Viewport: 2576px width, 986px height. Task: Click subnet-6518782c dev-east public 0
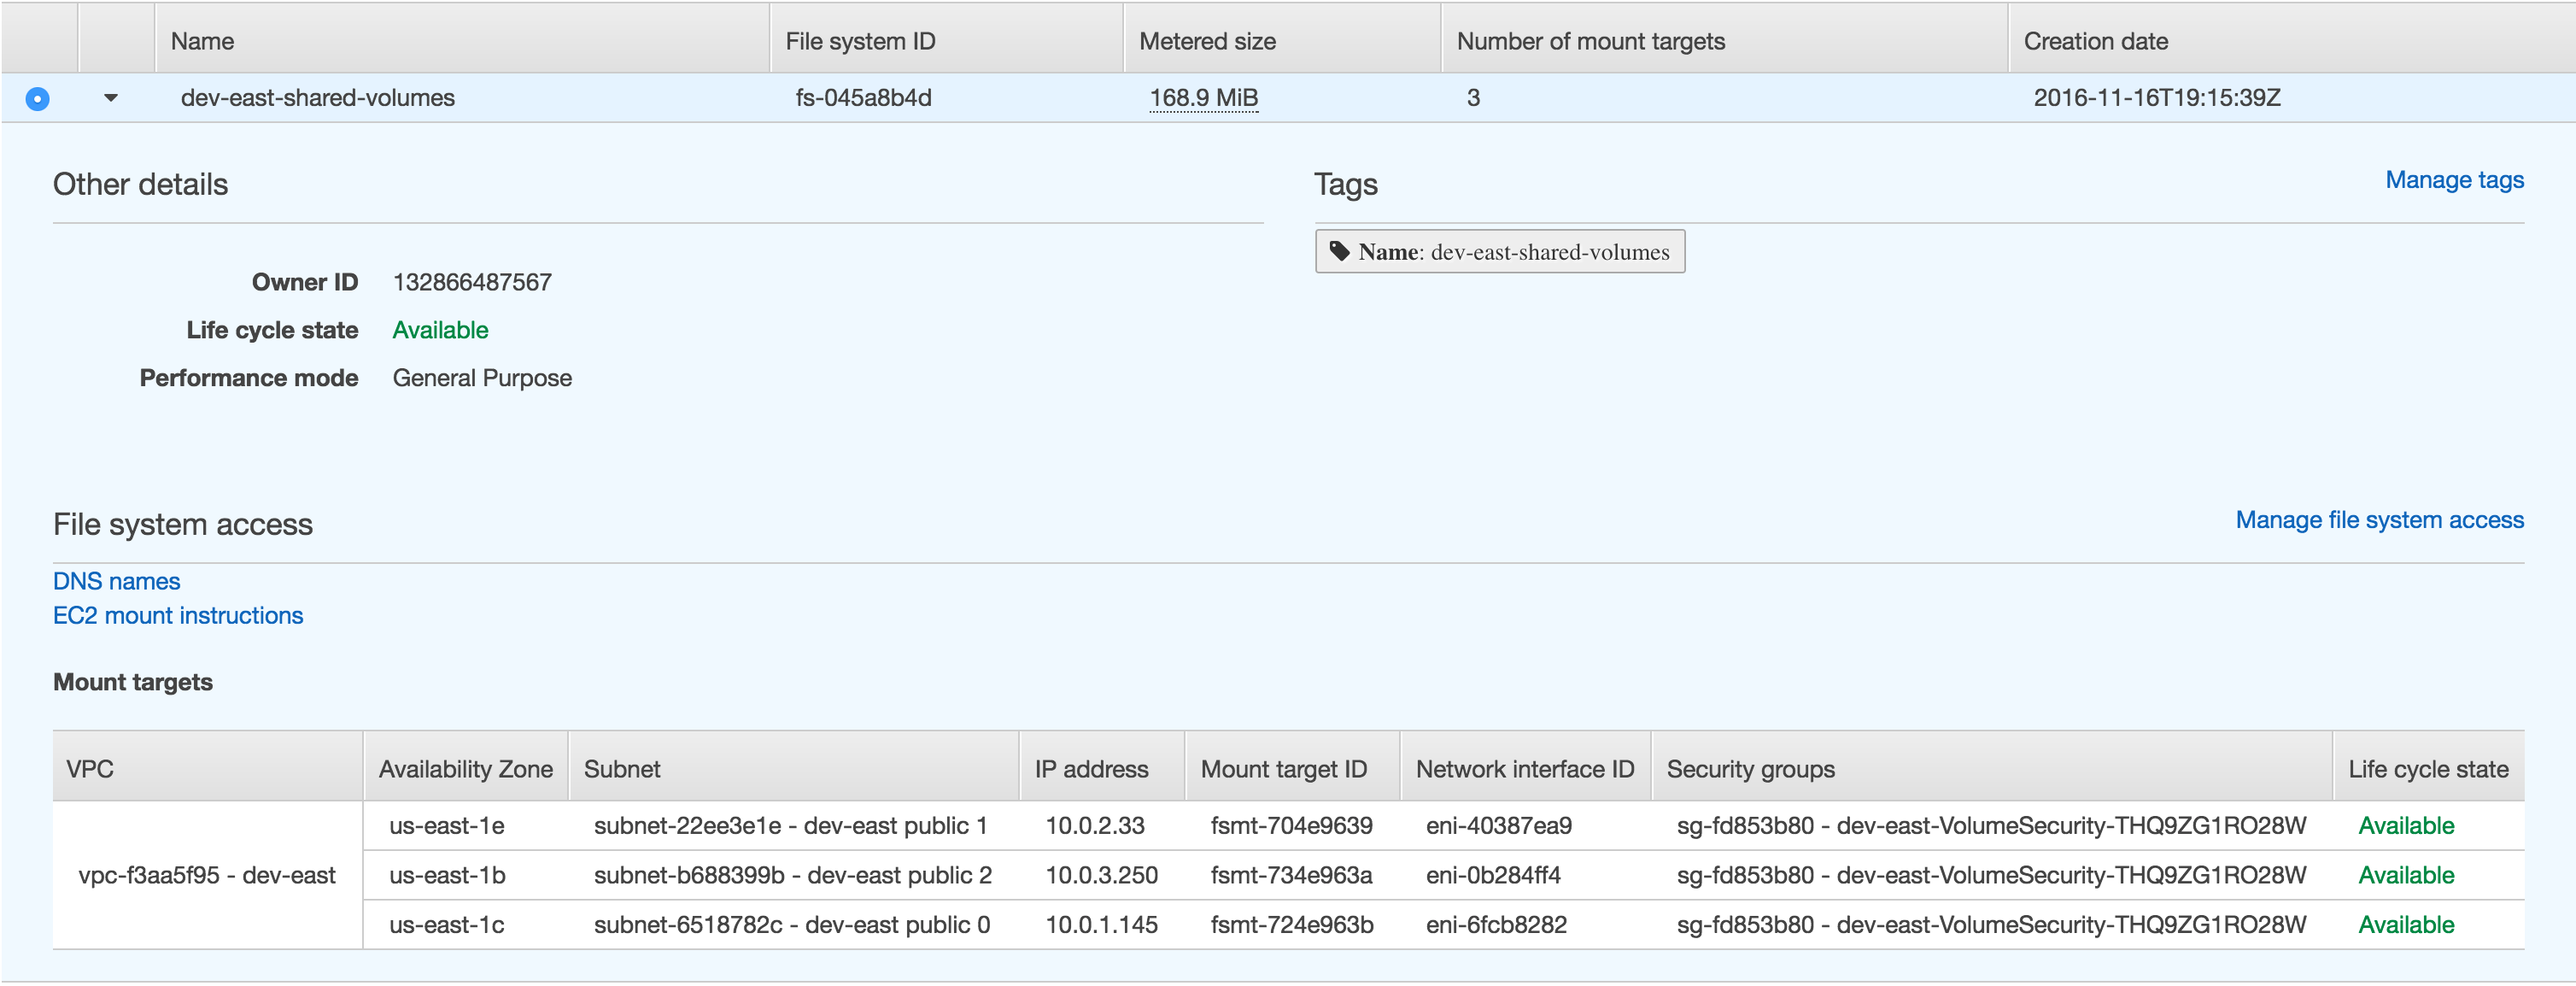[791, 924]
